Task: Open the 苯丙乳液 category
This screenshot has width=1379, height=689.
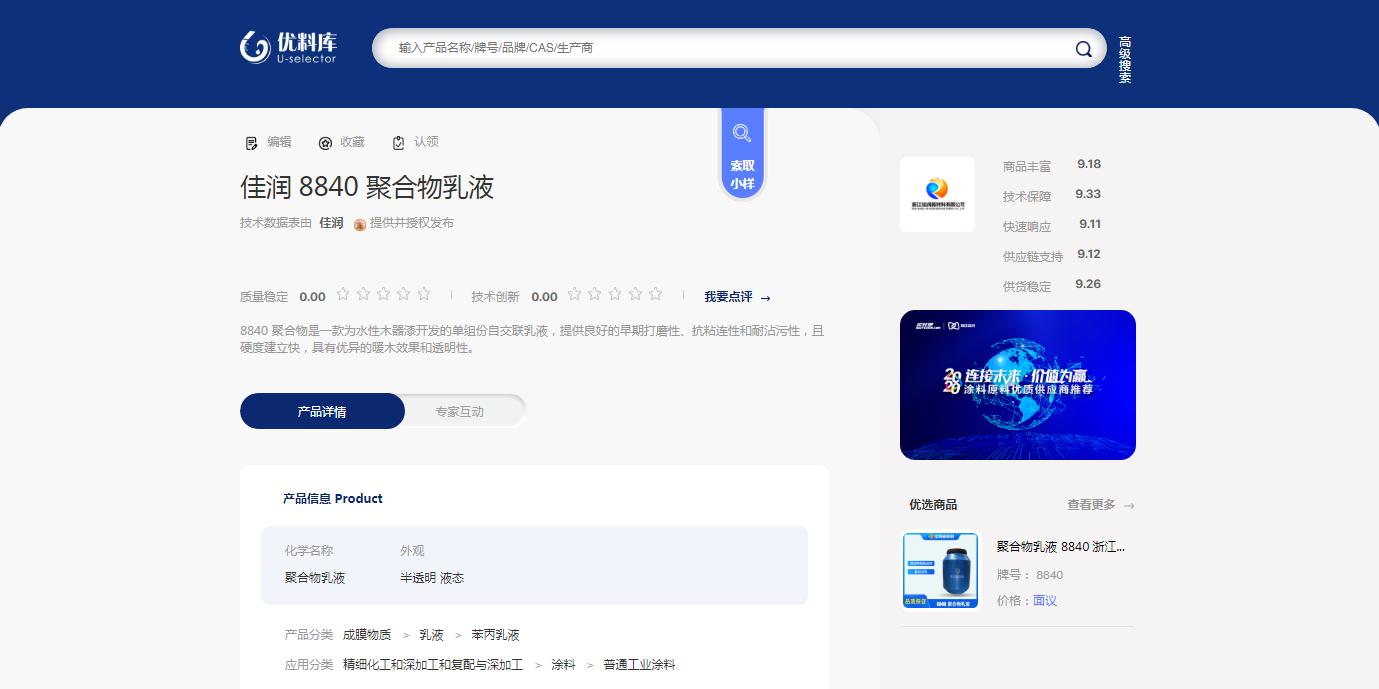Action: coord(495,635)
